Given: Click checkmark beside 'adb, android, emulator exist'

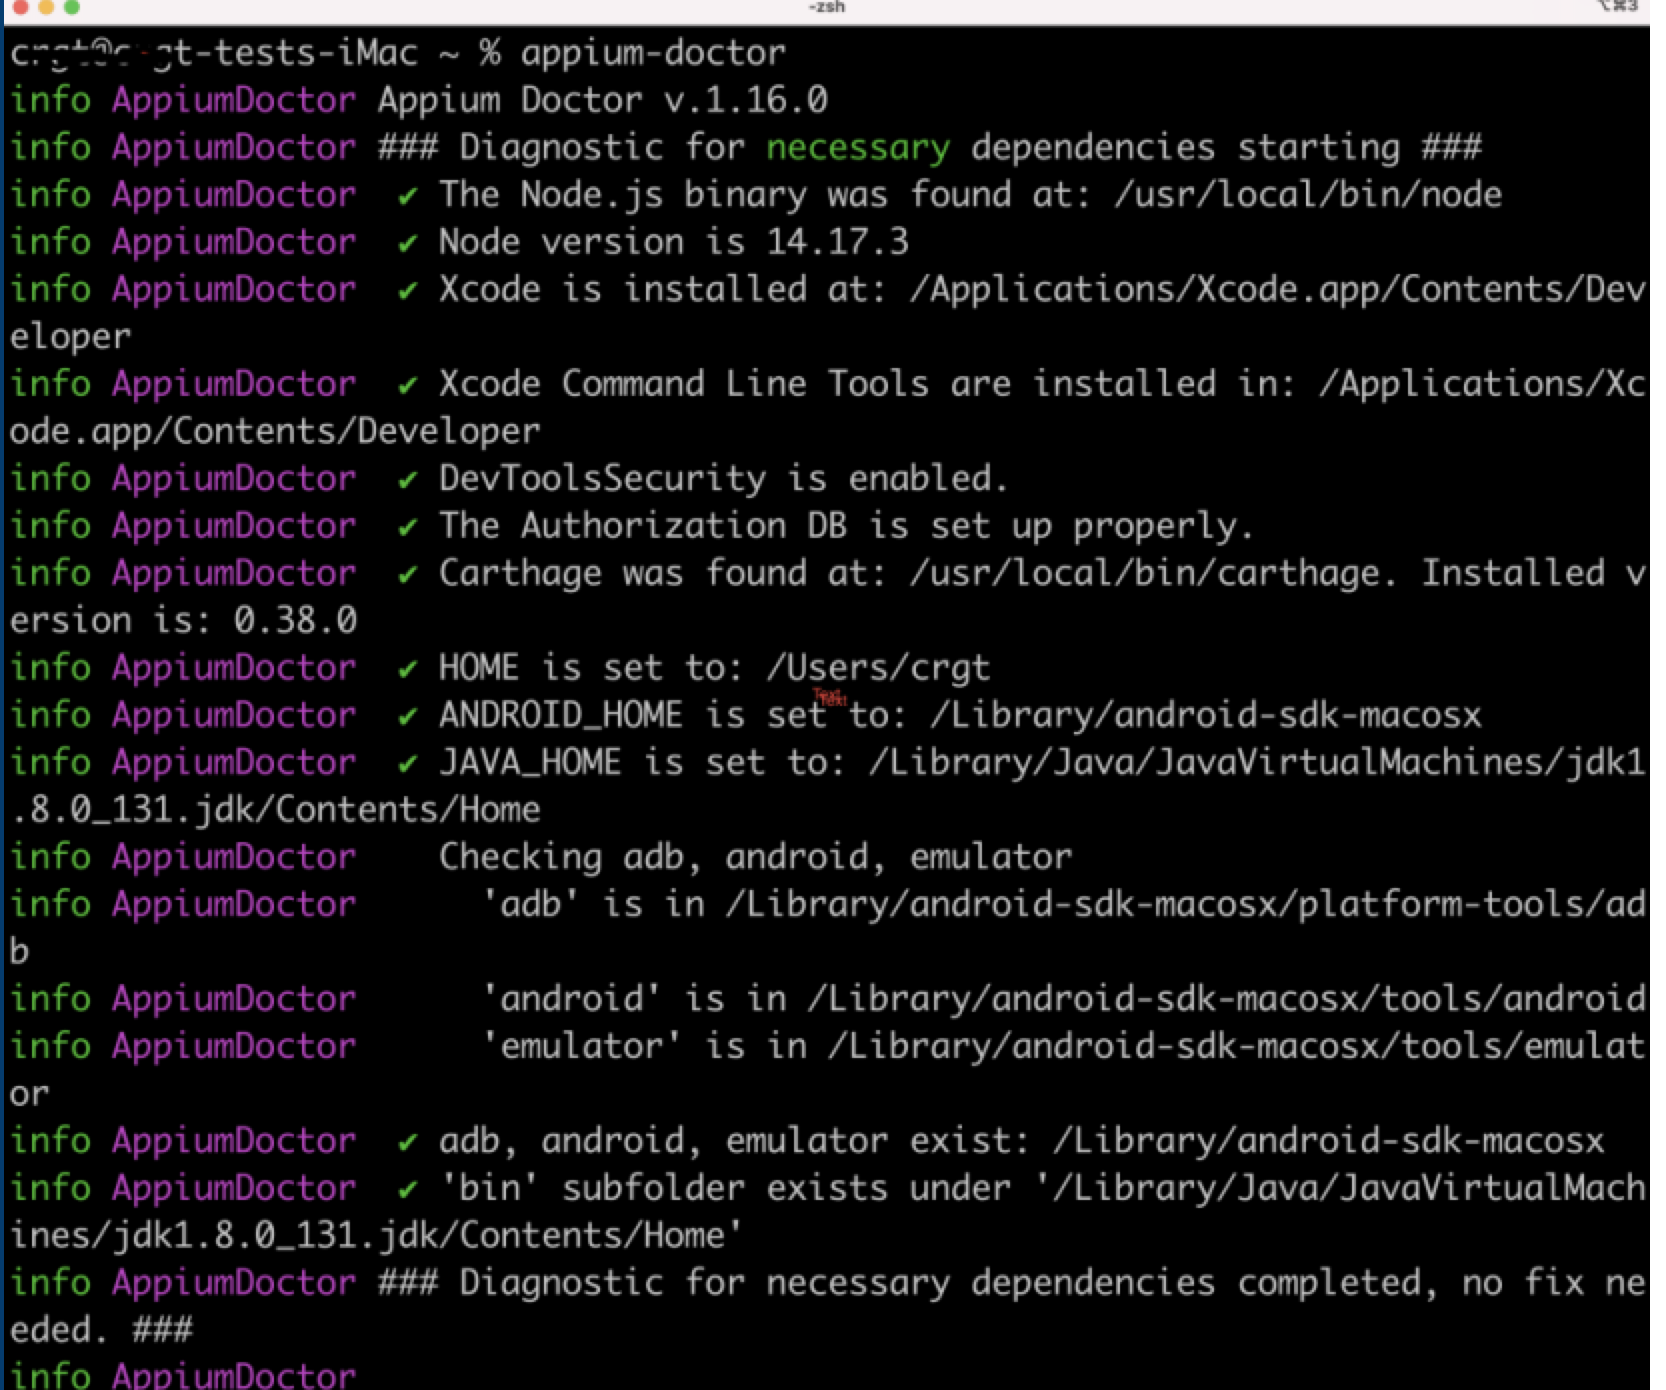Looking at the screenshot, I should (407, 1143).
